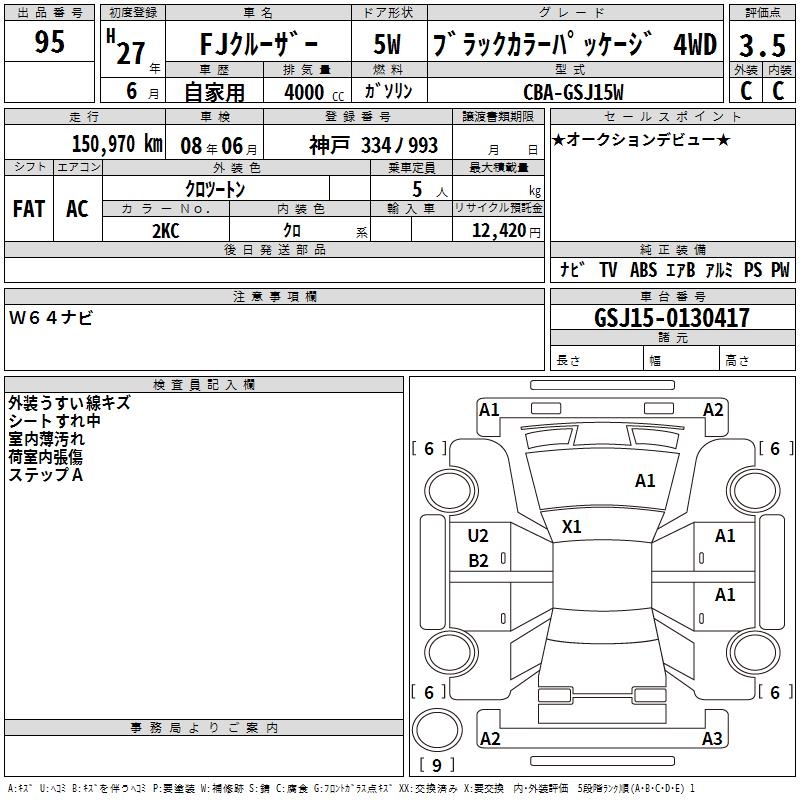800x800 pixels.
Task: Select the overall score 3.5
Action: [x=762, y=45]
